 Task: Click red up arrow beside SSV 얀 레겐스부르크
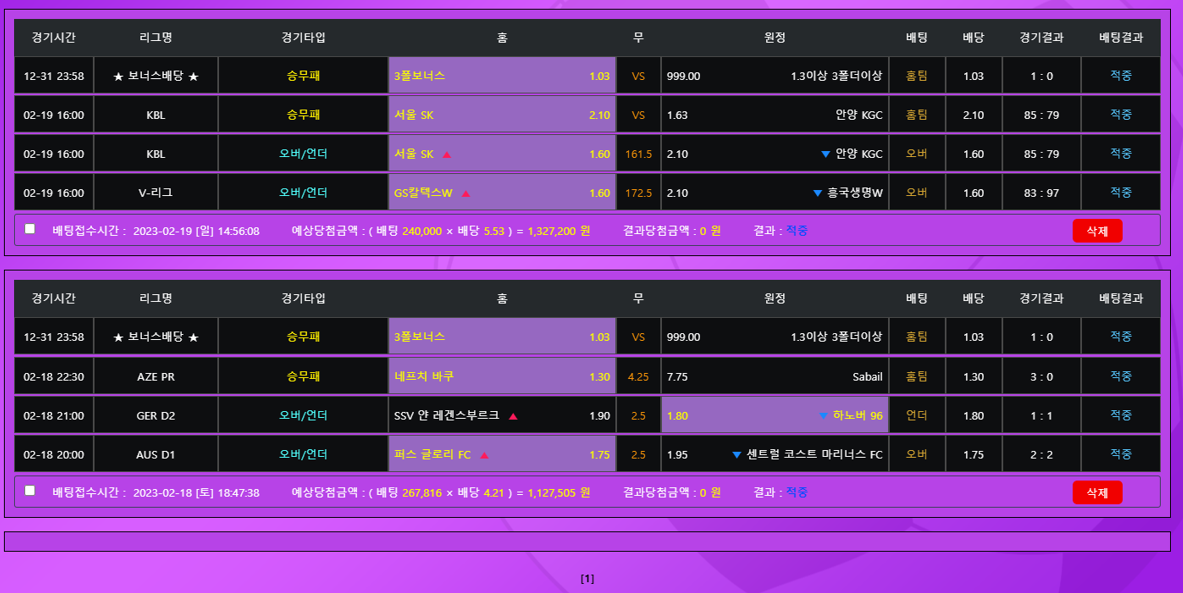(513, 416)
